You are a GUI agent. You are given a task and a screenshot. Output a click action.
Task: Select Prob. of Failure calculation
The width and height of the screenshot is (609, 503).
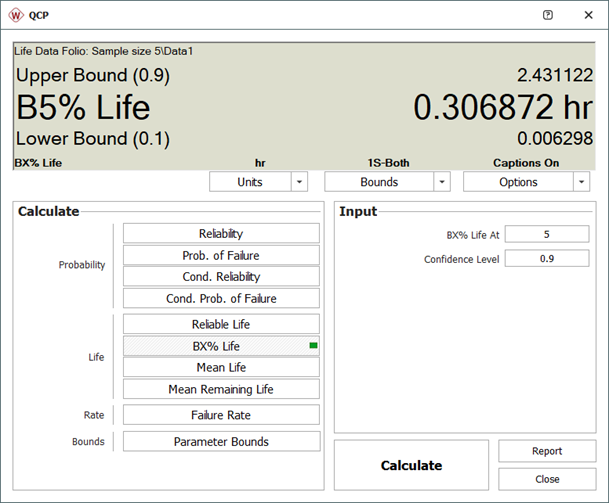pyautogui.click(x=221, y=255)
